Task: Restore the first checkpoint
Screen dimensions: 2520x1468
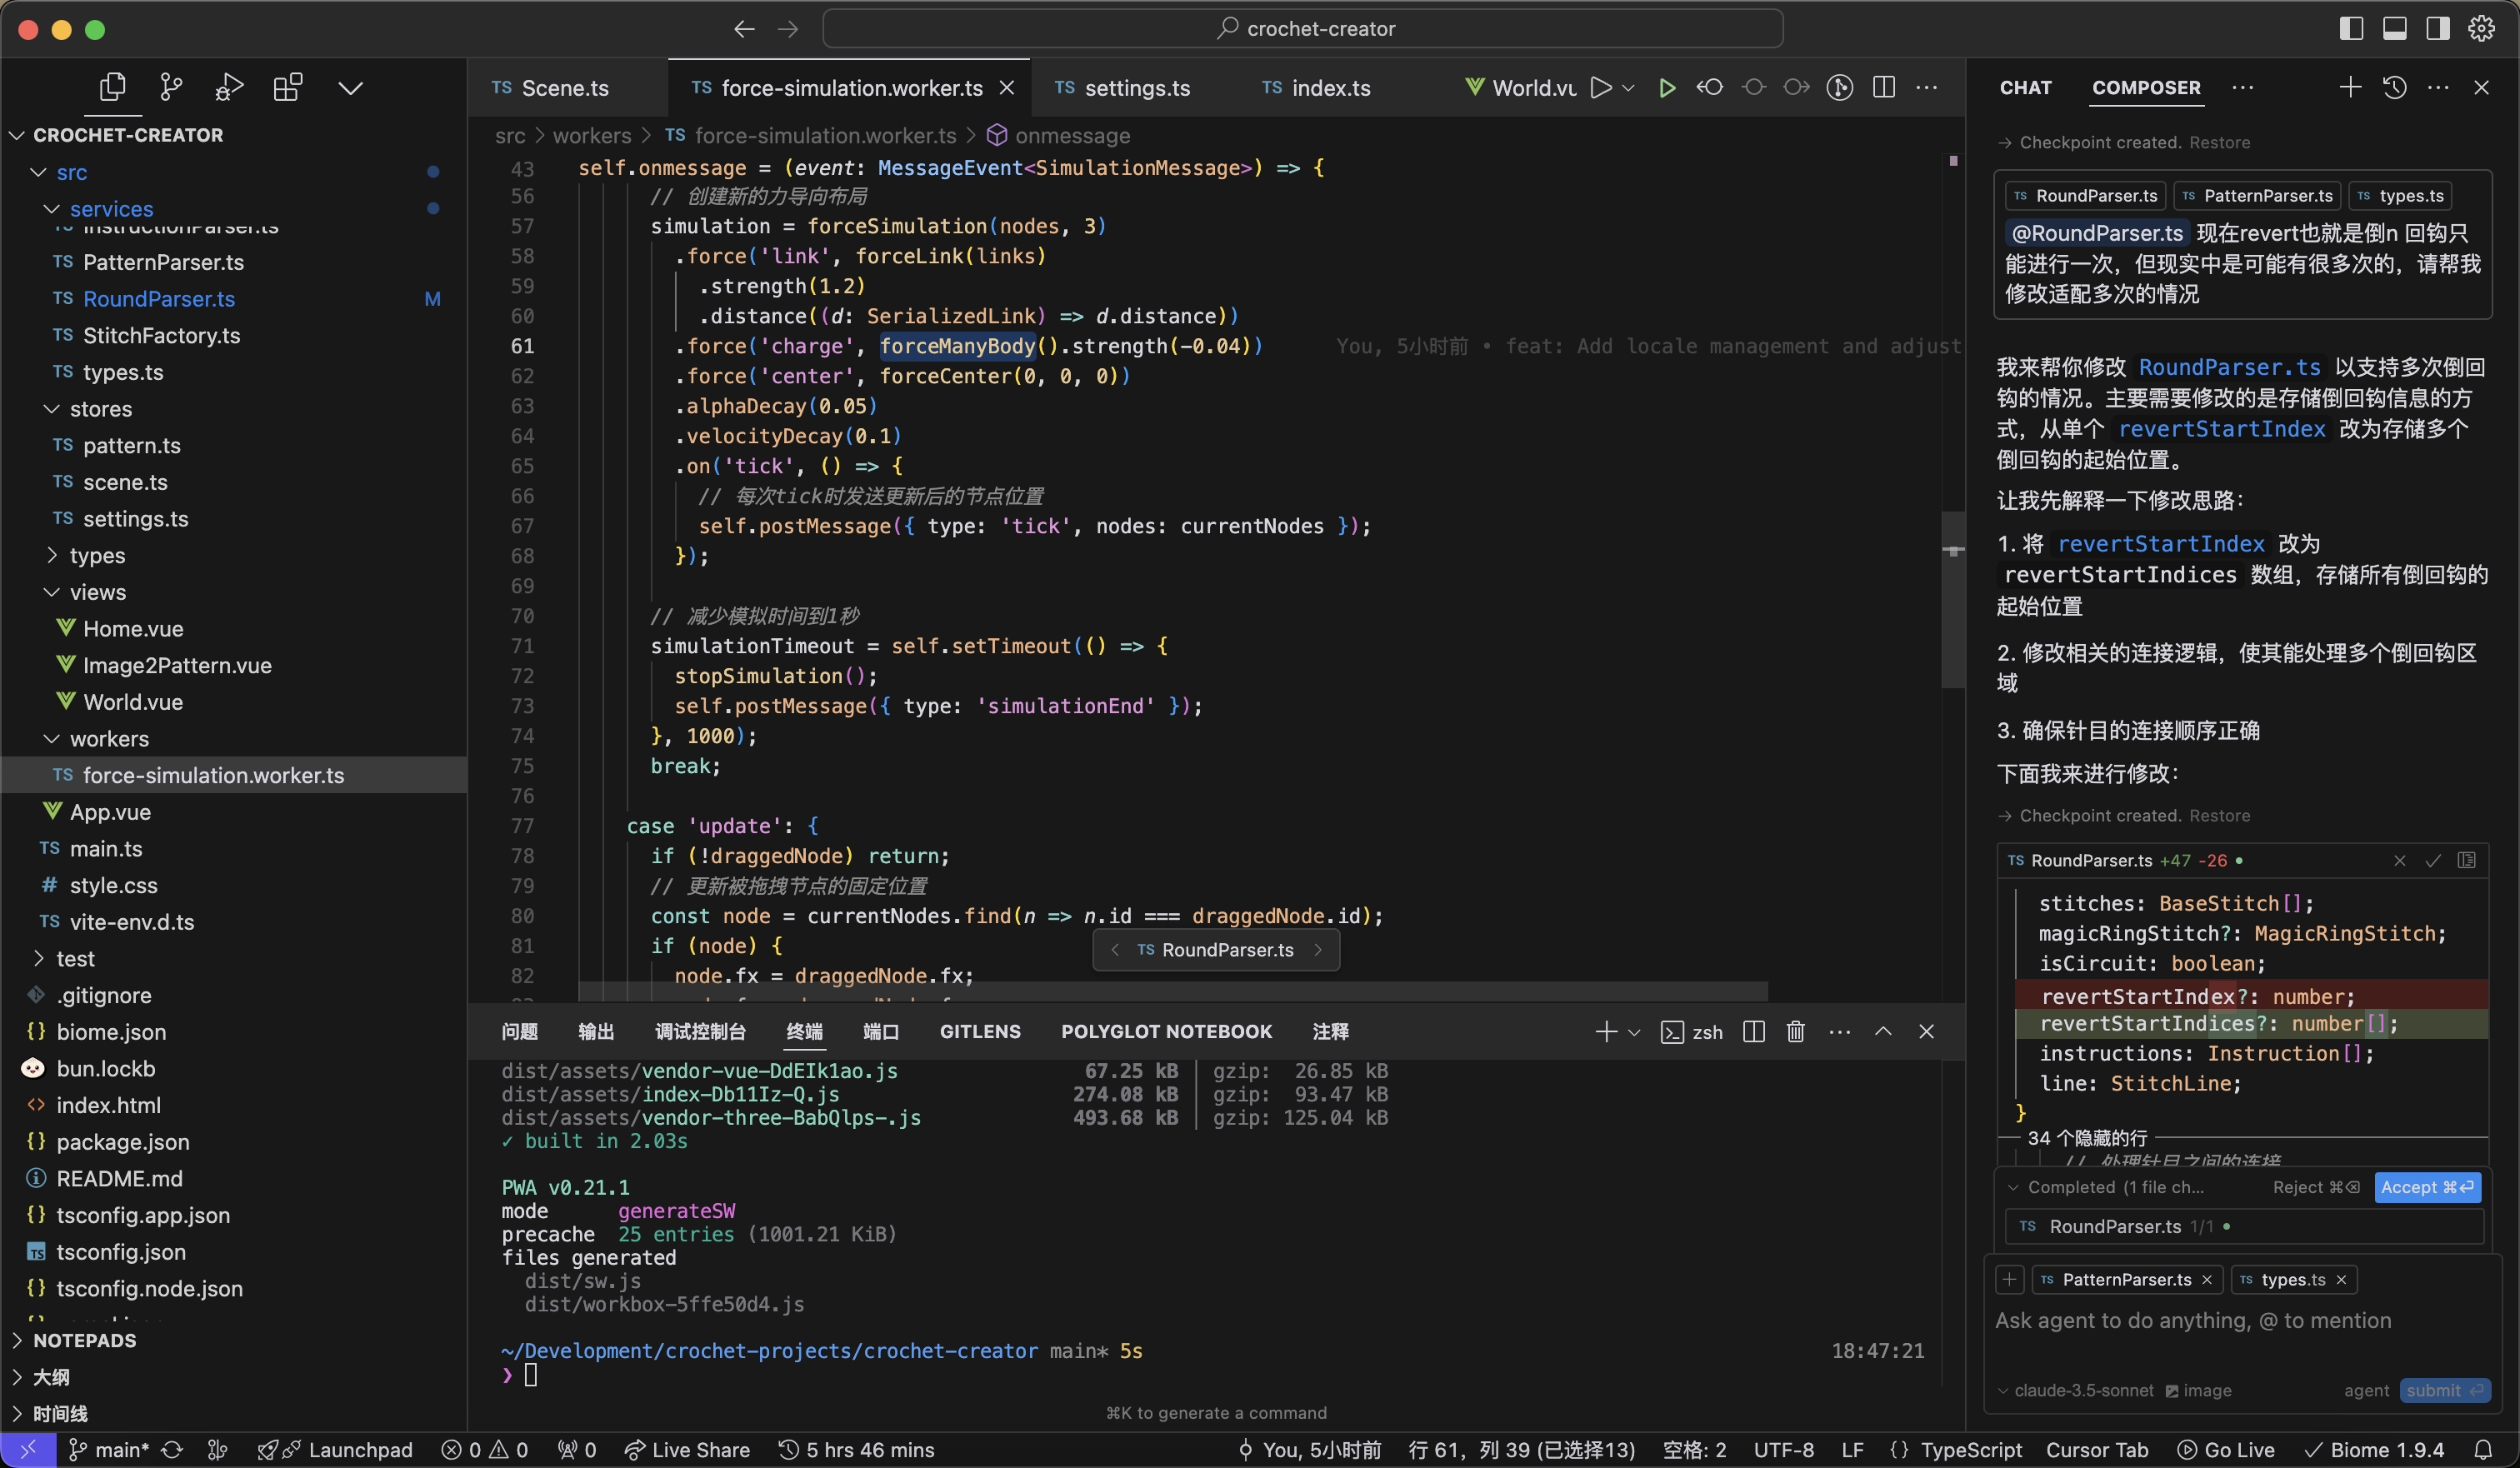Action: point(2219,142)
